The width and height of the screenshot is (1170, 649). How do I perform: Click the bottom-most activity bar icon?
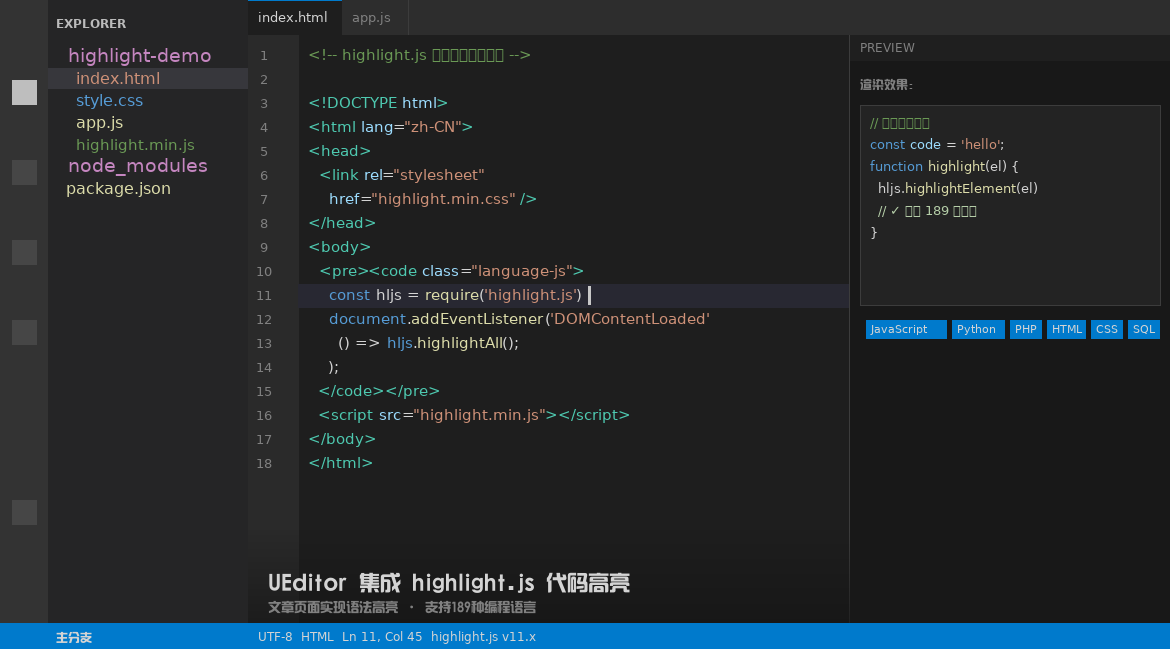tap(25, 512)
